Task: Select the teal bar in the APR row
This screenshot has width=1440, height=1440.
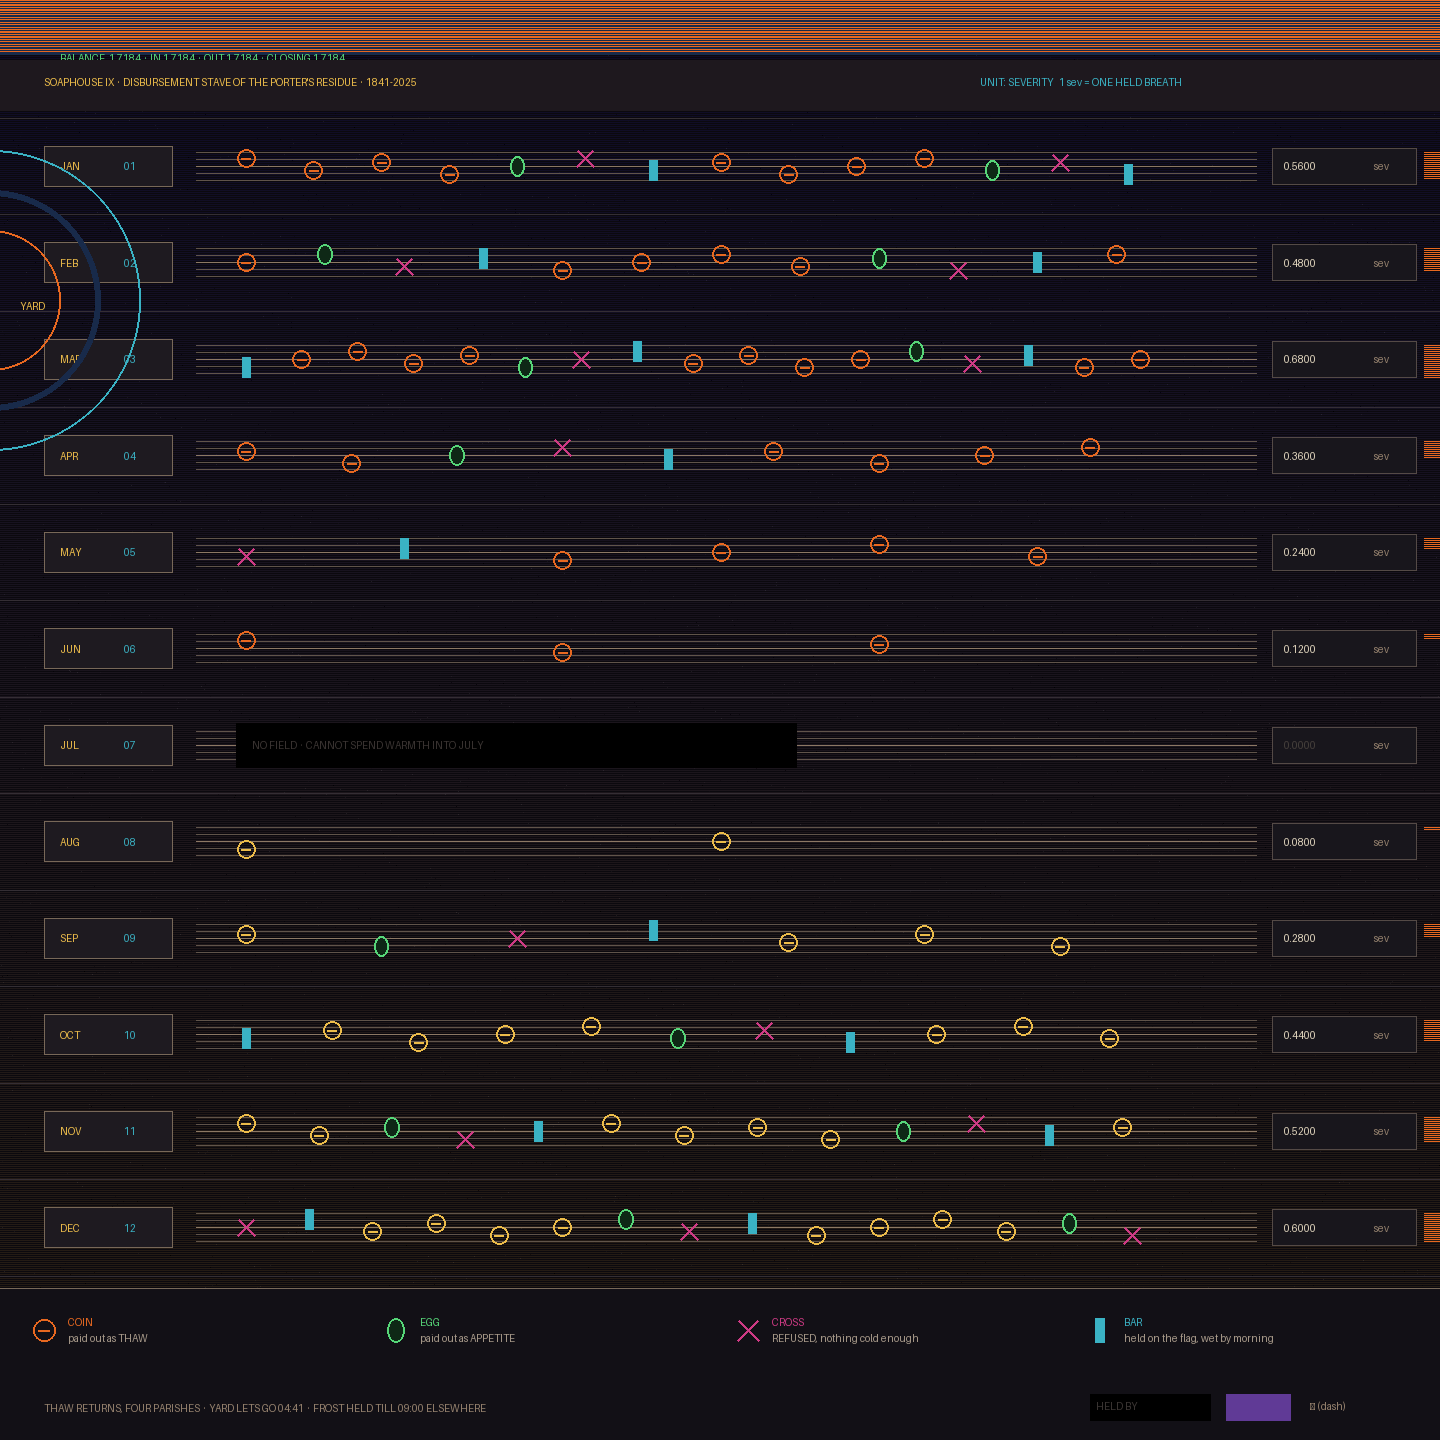Action: pyautogui.click(x=668, y=459)
